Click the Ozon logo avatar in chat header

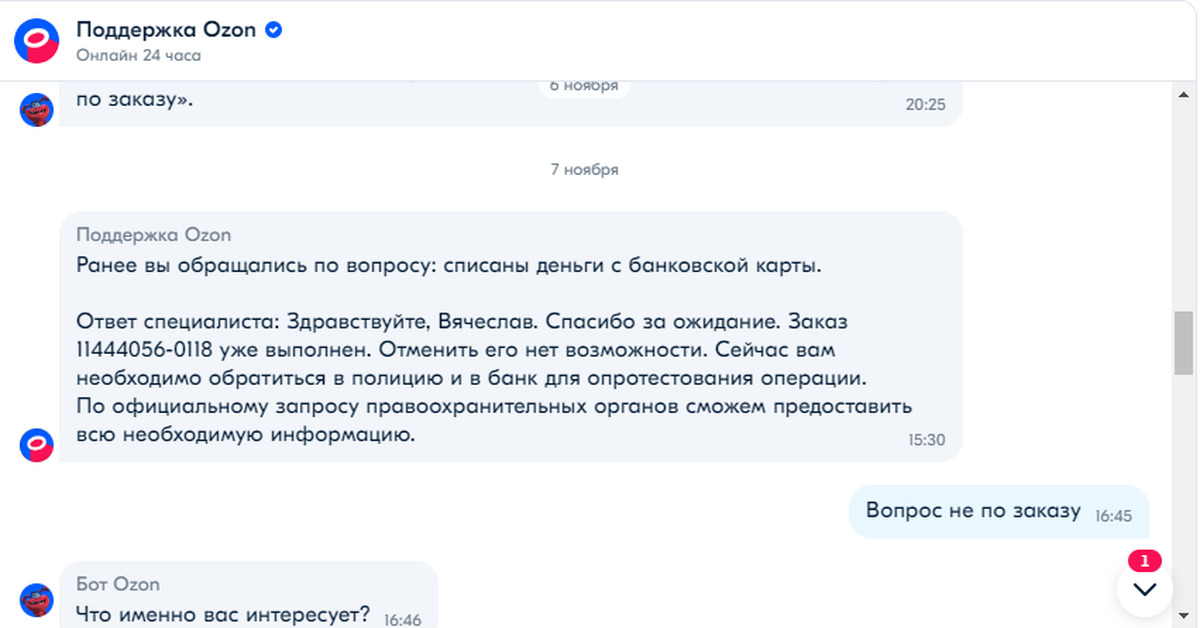tap(37, 40)
